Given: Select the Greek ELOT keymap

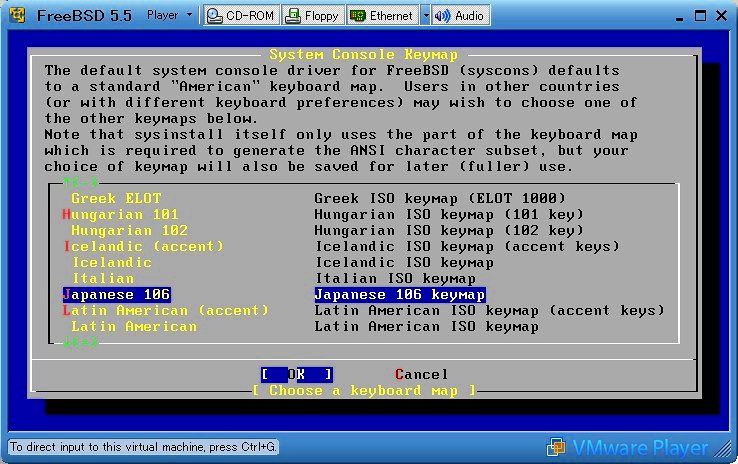Looking at the screenshot, I should point(115,198).
